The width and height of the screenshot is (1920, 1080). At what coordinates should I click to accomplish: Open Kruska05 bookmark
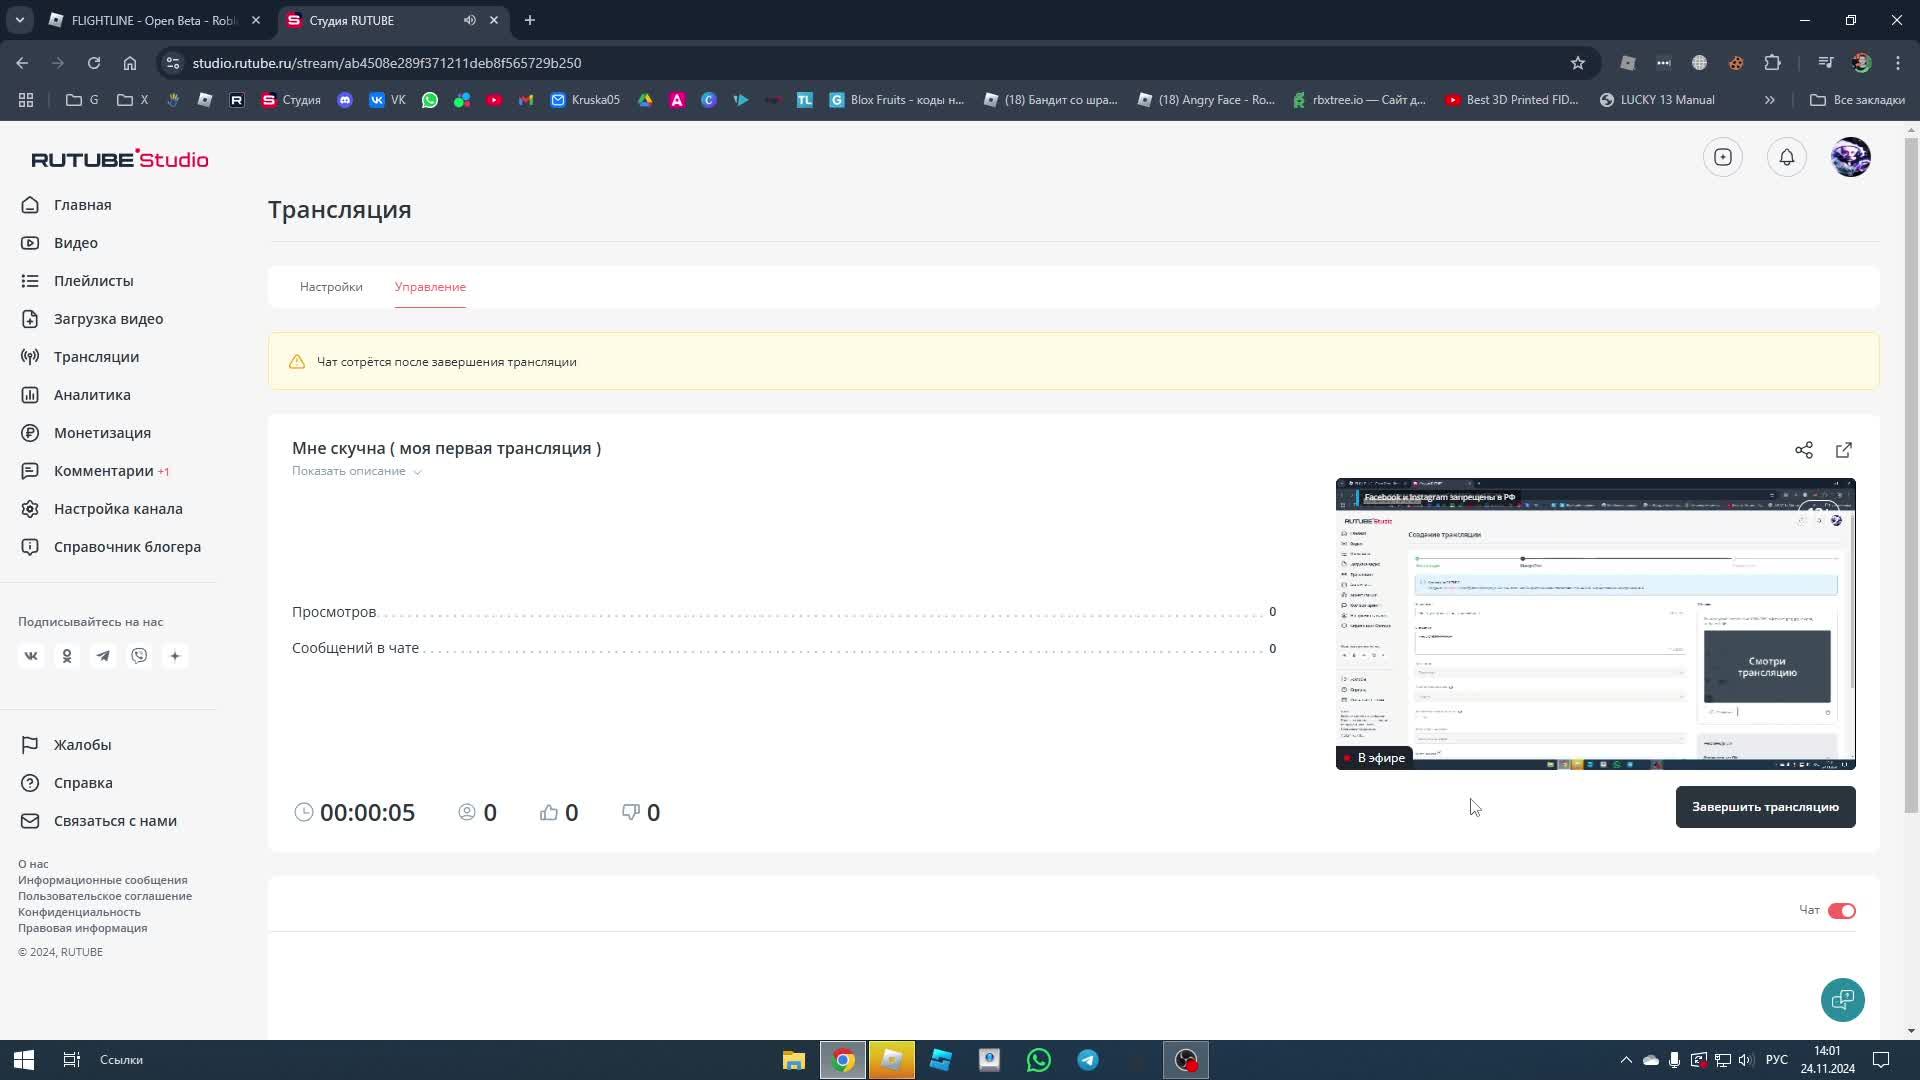pos(586,100)
